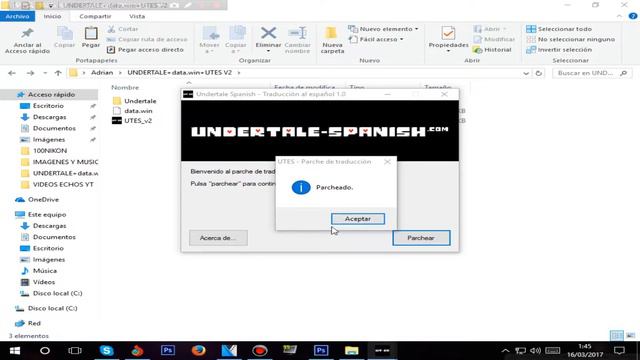Click Copiar ruta de acceso
640x360 pixels.
[147, 39]
